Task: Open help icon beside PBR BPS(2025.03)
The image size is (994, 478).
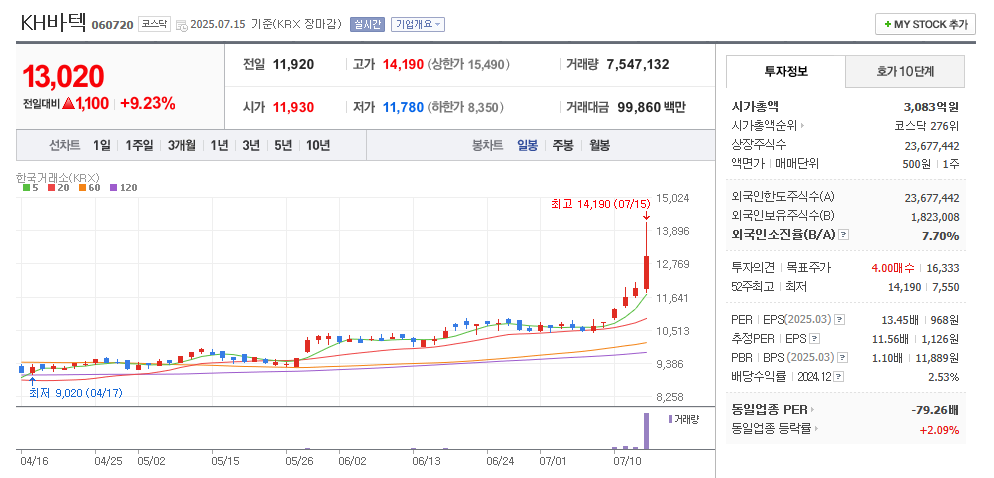Action: 841,358
